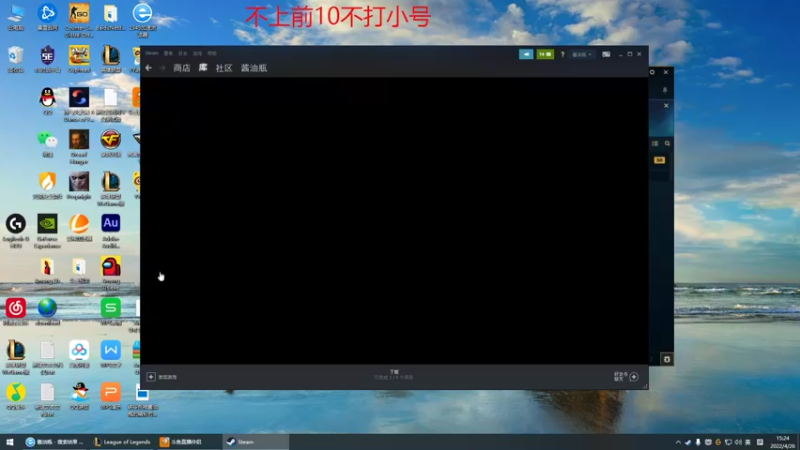Switch to the Steam taskbar button

(x=256, y=442)
